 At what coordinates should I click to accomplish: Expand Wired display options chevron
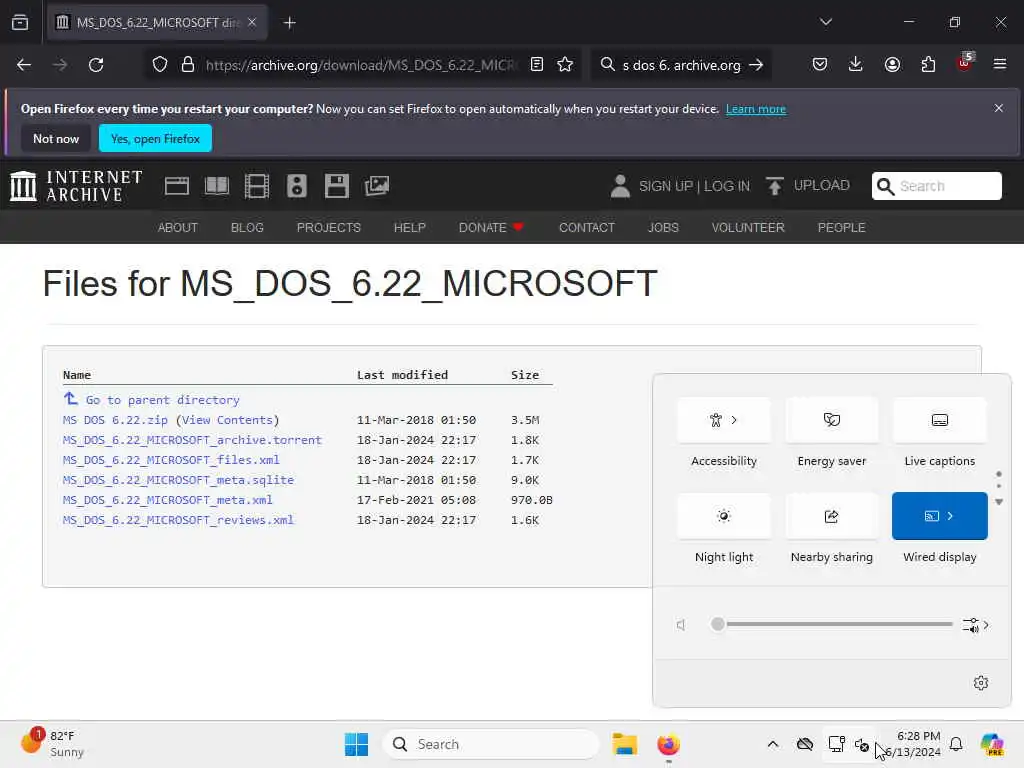pyautogui.click(x=950, y=516)
